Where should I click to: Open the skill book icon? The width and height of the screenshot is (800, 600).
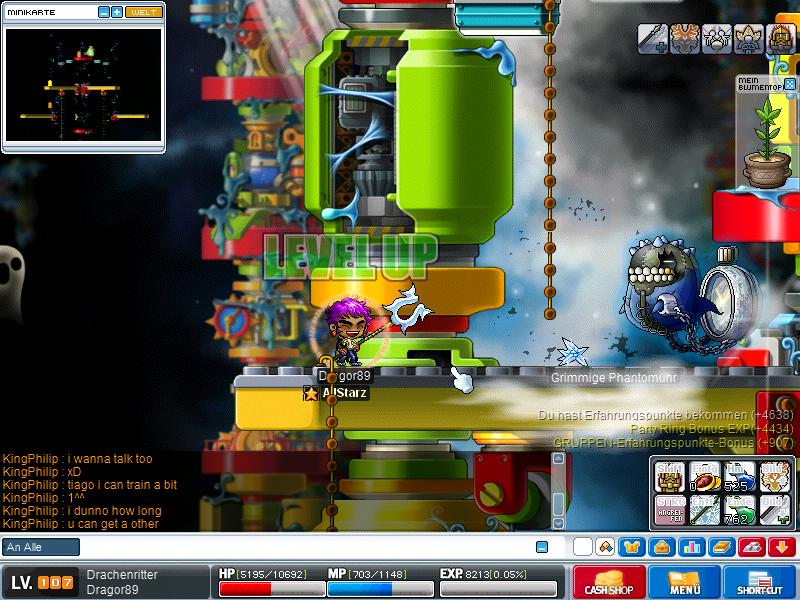pos(722,547)
